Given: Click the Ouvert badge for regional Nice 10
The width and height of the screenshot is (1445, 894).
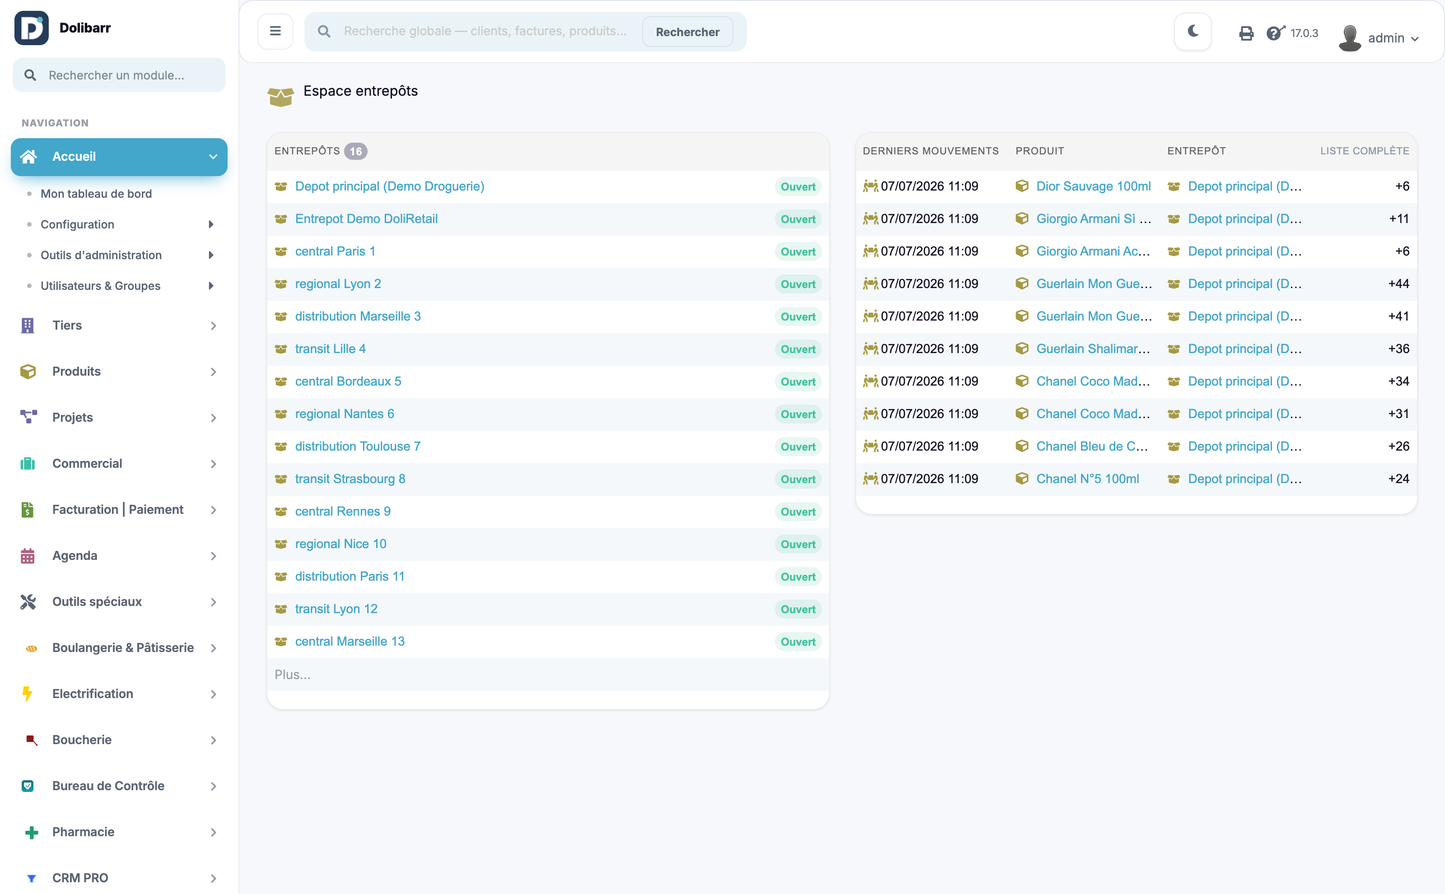Looking at the screenshot, I should (798, 544).
